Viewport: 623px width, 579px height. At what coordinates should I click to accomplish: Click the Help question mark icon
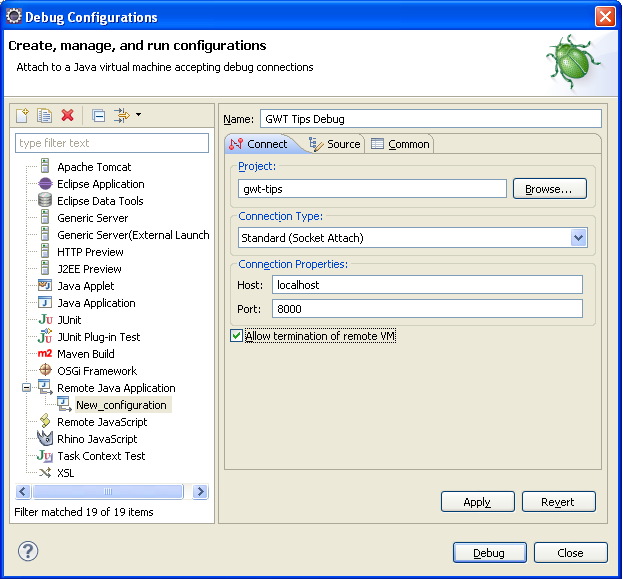coord(28,551)
